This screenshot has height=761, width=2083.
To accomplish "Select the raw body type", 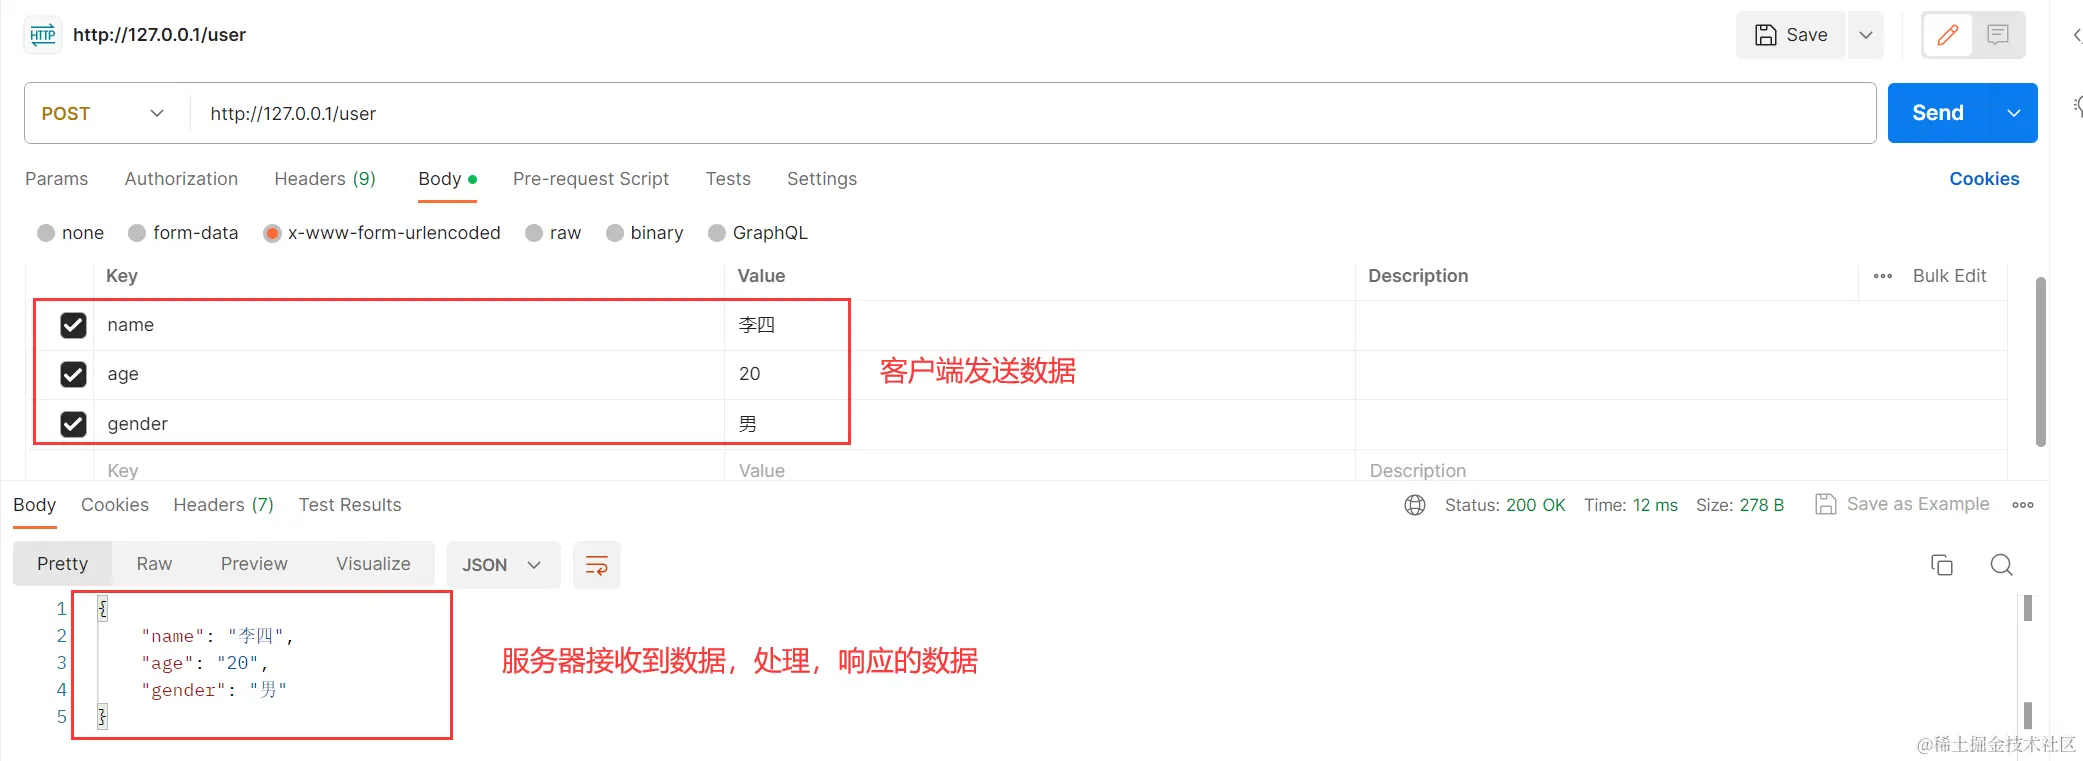I will point(534,233).
